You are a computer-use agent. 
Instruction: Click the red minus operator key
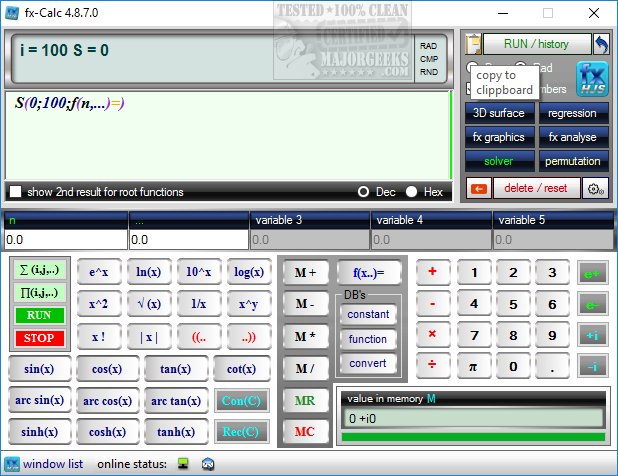click(433, 304)
